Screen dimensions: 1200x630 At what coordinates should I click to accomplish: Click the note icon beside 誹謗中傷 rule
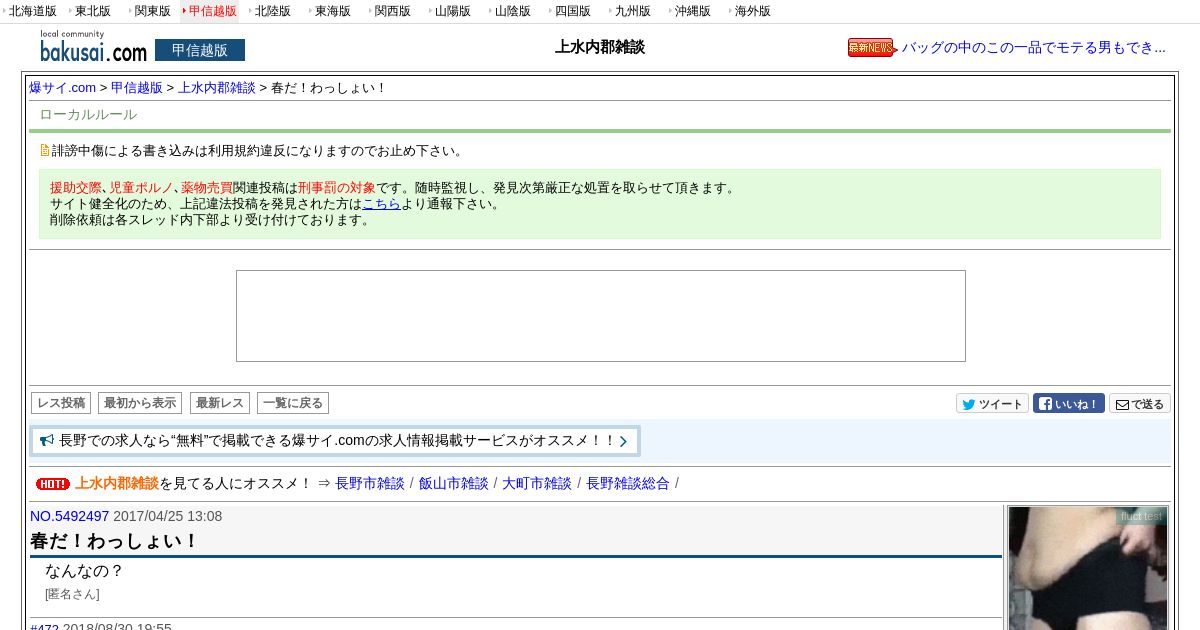coord(44,151)
